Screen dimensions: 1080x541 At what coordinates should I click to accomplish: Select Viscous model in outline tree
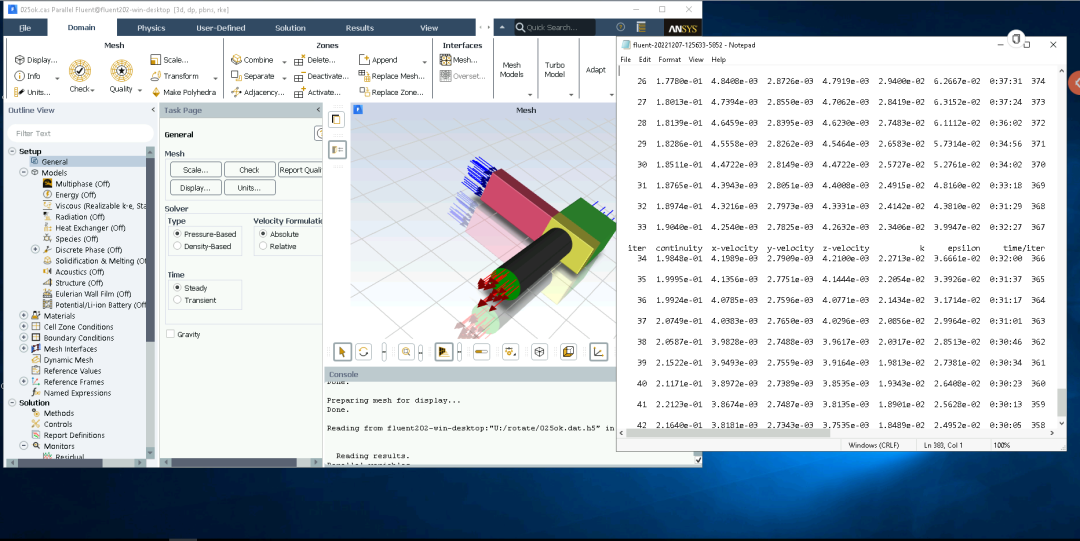pyautogui.click(x=94, y=205)
